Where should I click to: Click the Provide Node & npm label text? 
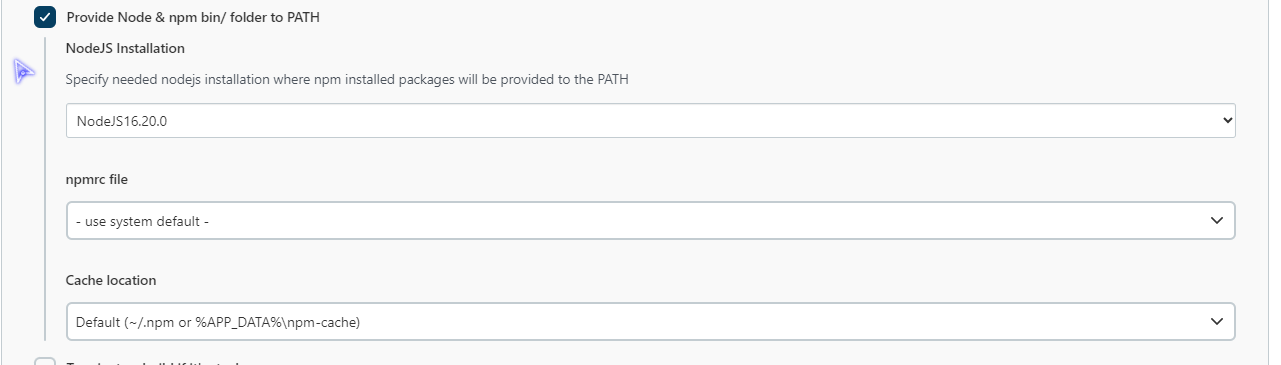click(194, 17)
